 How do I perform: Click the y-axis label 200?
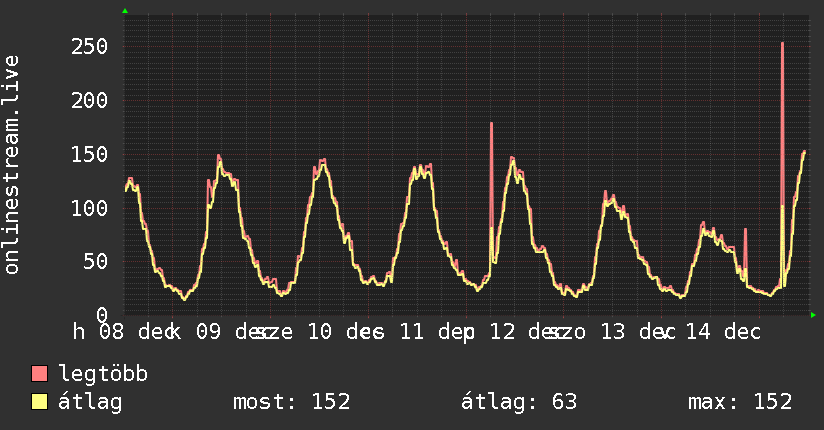click(x=89, y=100)
